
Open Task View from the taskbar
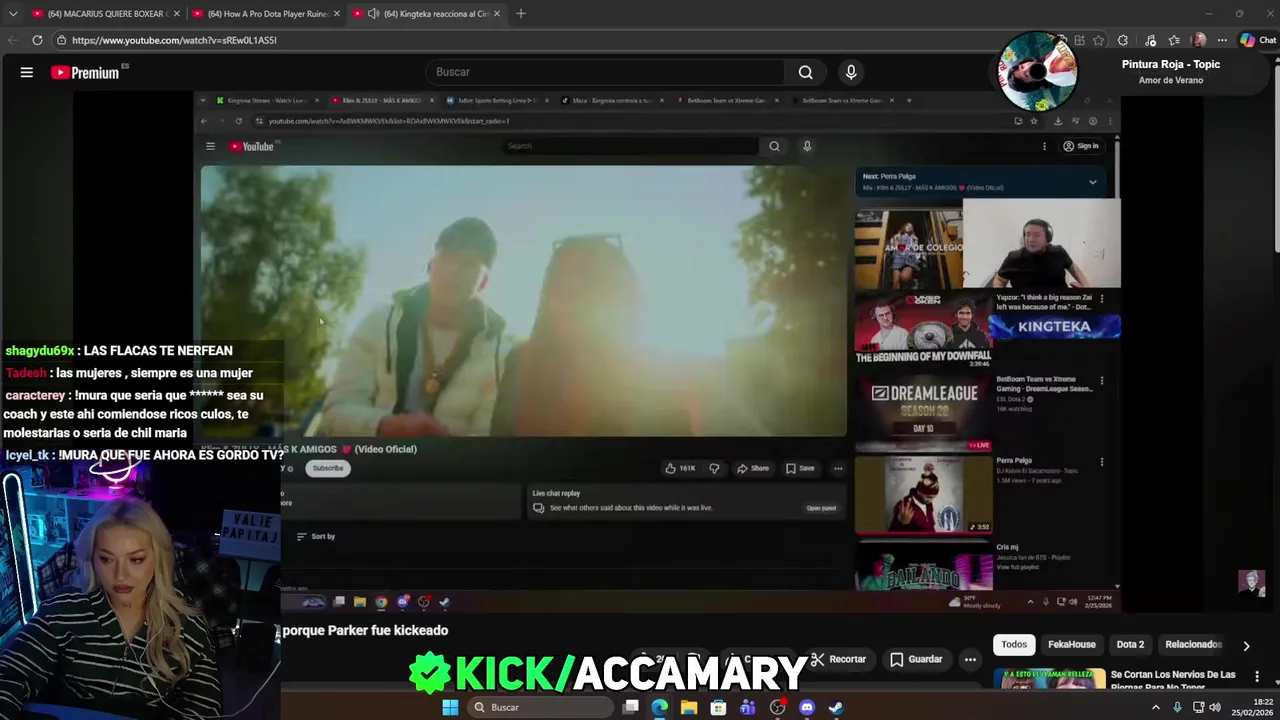pyautogui.click(x=631, y=707)
